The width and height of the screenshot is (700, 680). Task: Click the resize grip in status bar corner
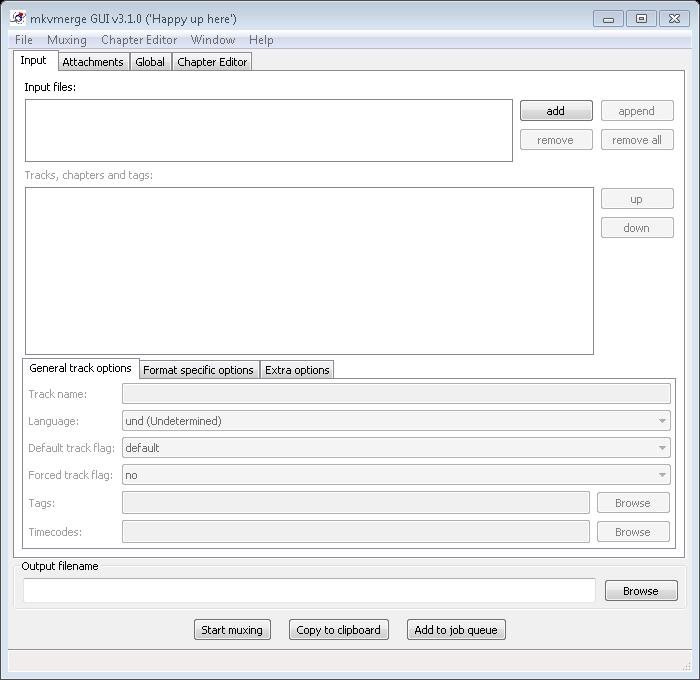tap(687, 666)
